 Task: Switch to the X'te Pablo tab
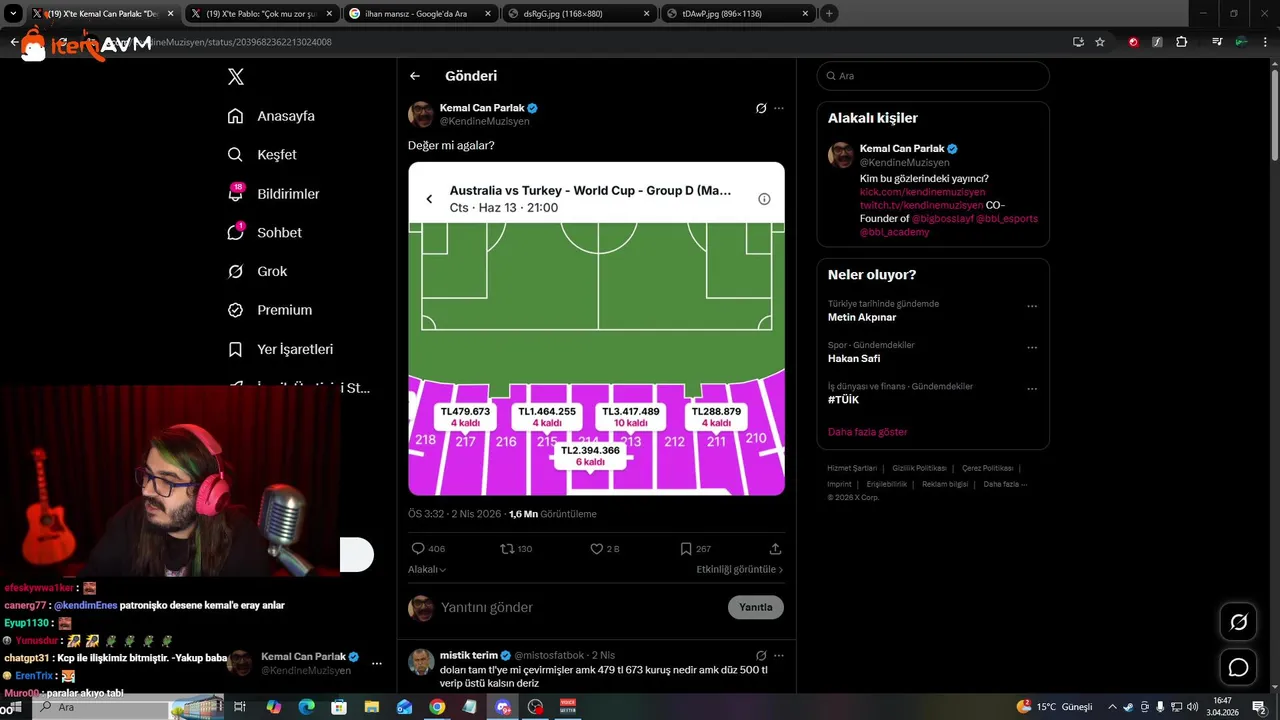(260, 14)
